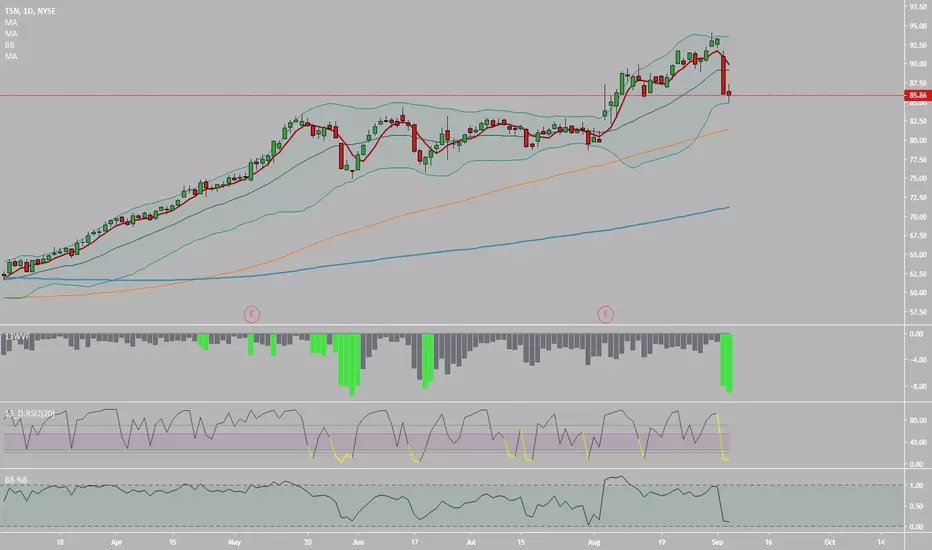Click the Jun label on the time axis
The width and height of the screenshot is (932, 550).
tap(358, 542)
